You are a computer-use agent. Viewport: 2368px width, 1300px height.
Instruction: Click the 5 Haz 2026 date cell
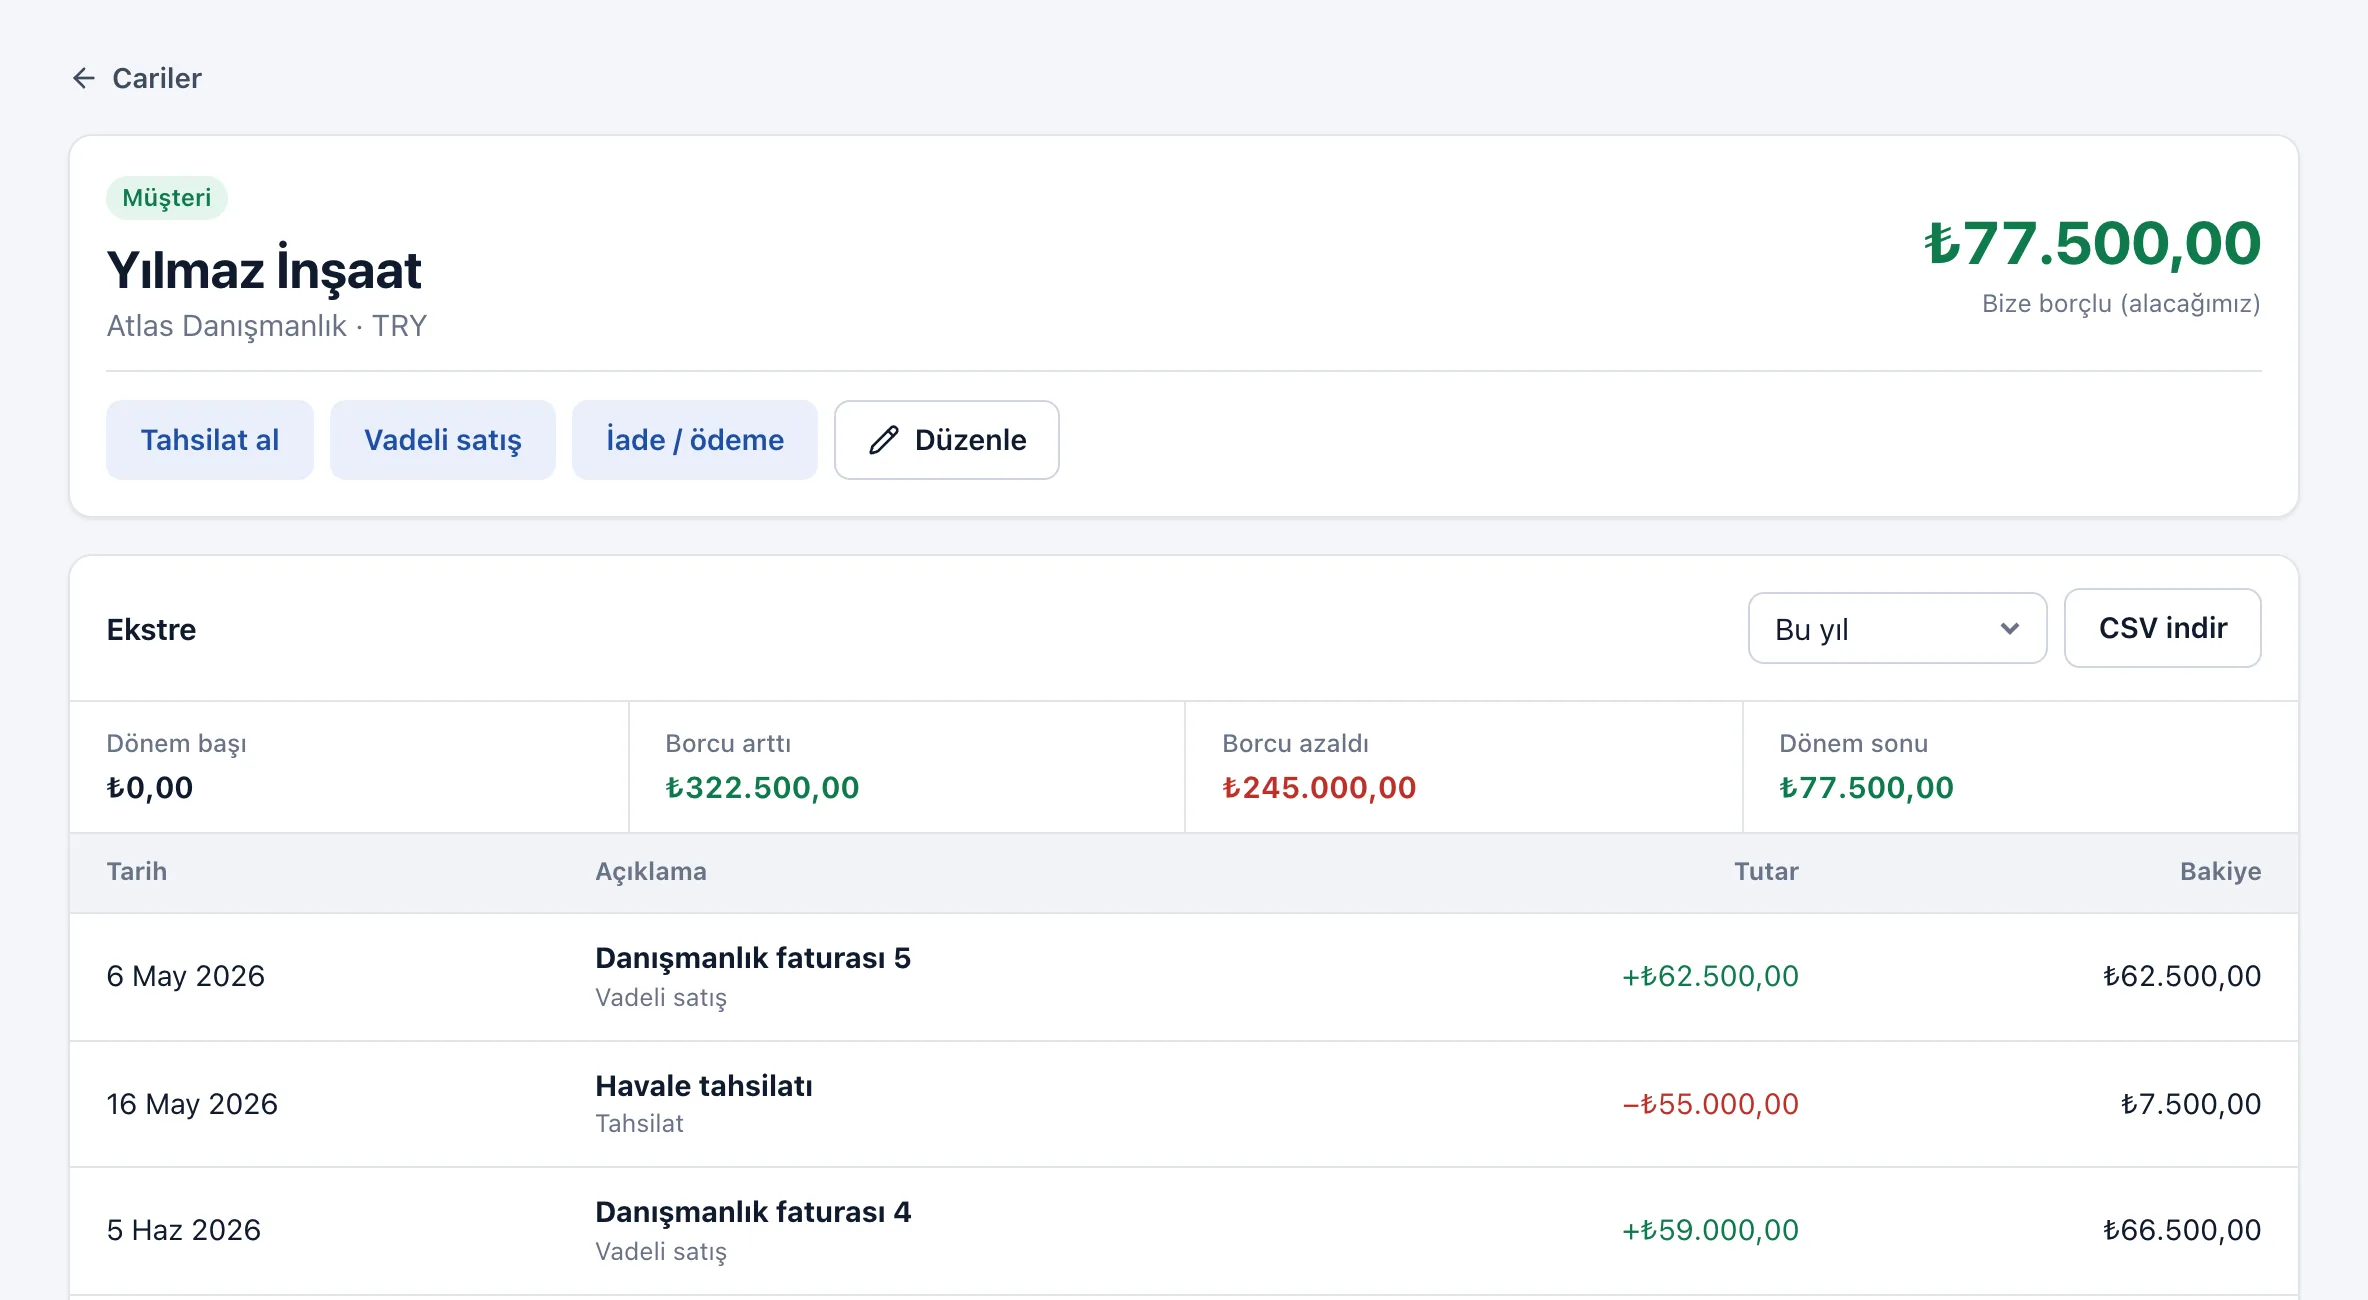(x=184, y=1230)
